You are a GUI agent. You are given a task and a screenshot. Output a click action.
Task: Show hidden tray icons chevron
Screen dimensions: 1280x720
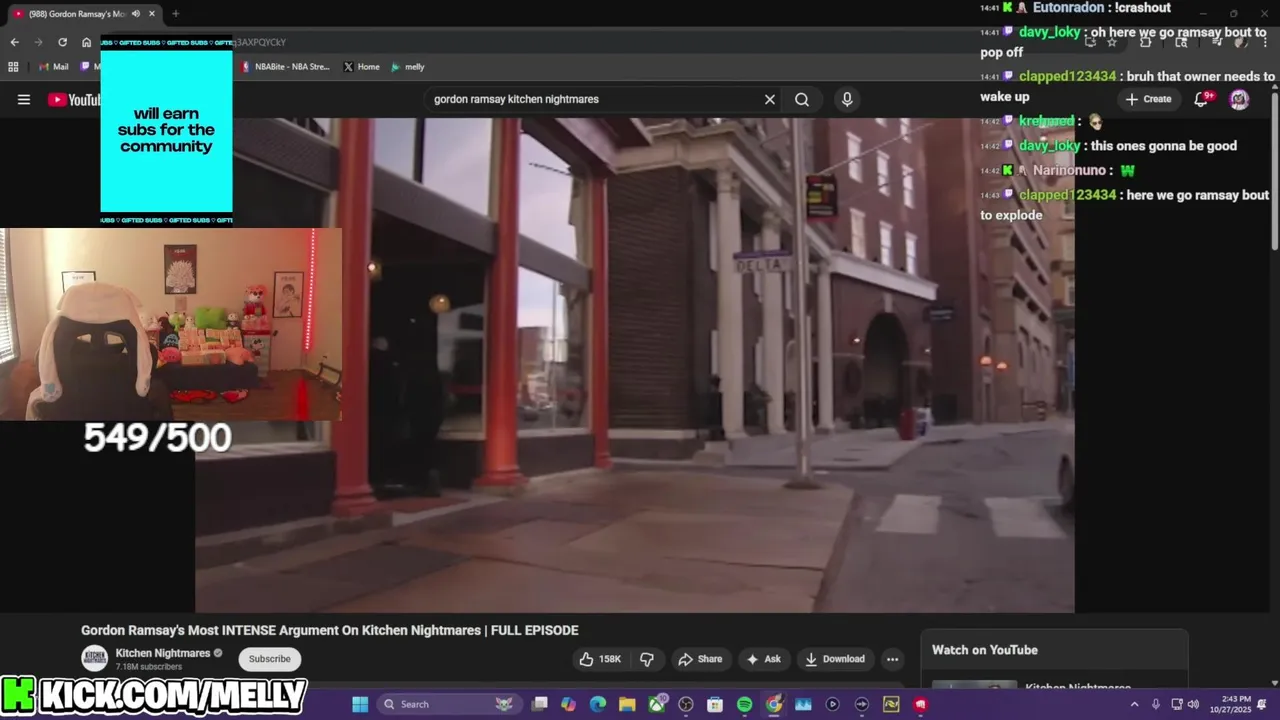point(1134,704)
